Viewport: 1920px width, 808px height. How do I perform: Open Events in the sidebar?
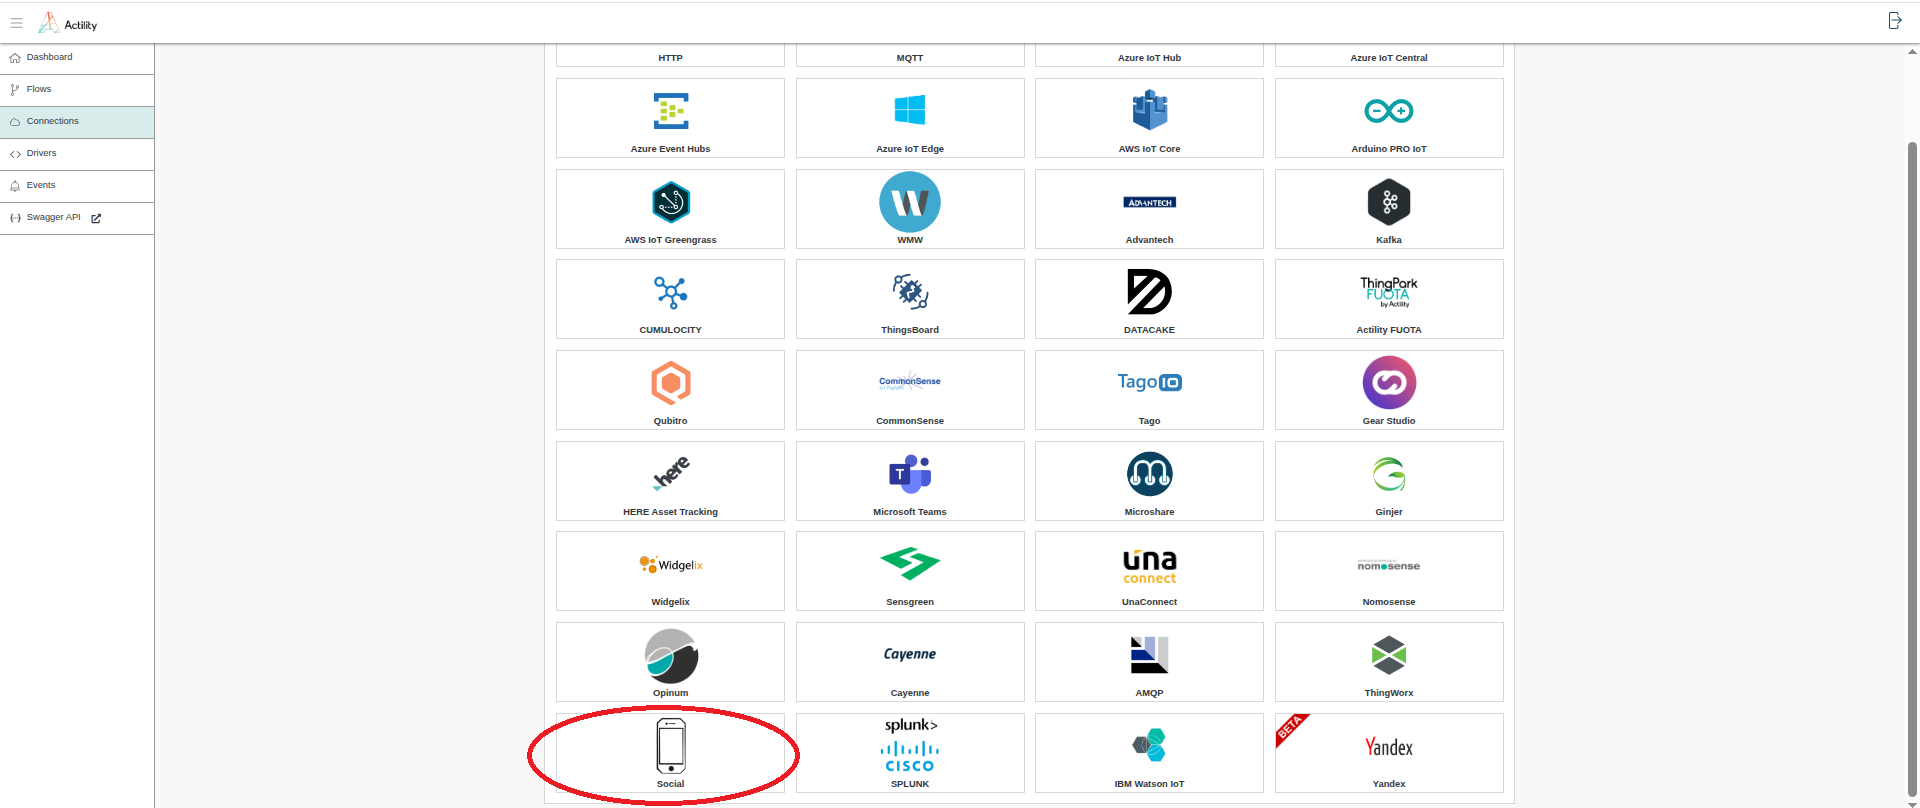(77, 186)
